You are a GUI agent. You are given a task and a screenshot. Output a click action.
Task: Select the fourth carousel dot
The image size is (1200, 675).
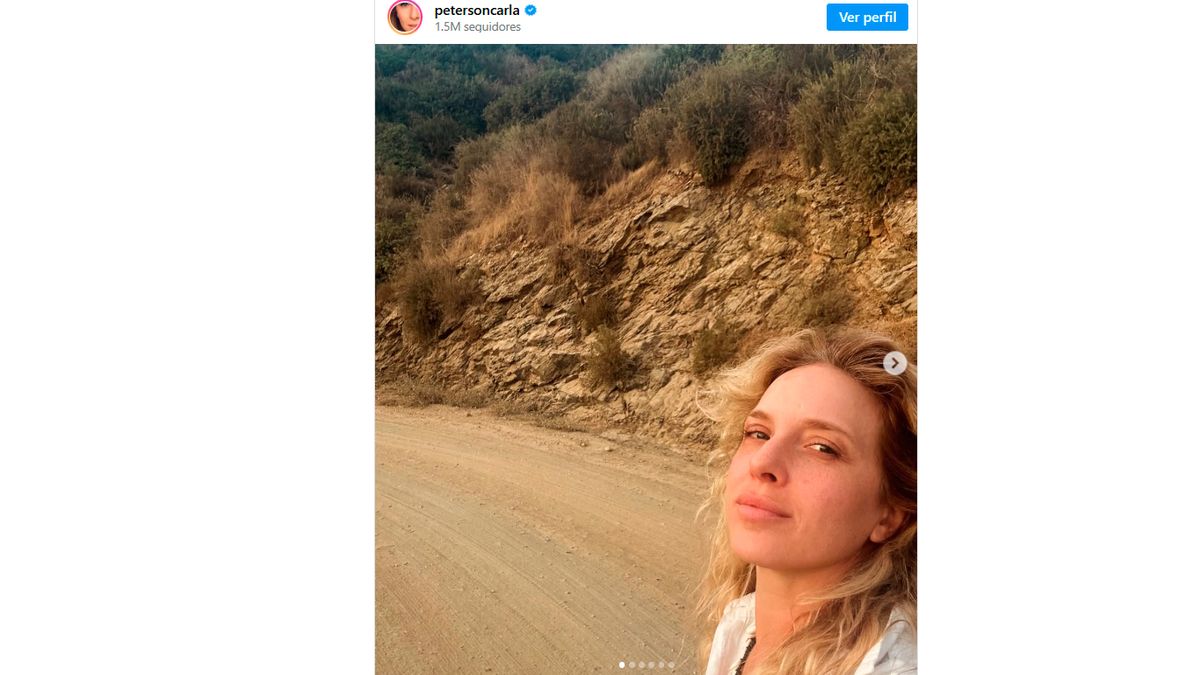[651, 664]
